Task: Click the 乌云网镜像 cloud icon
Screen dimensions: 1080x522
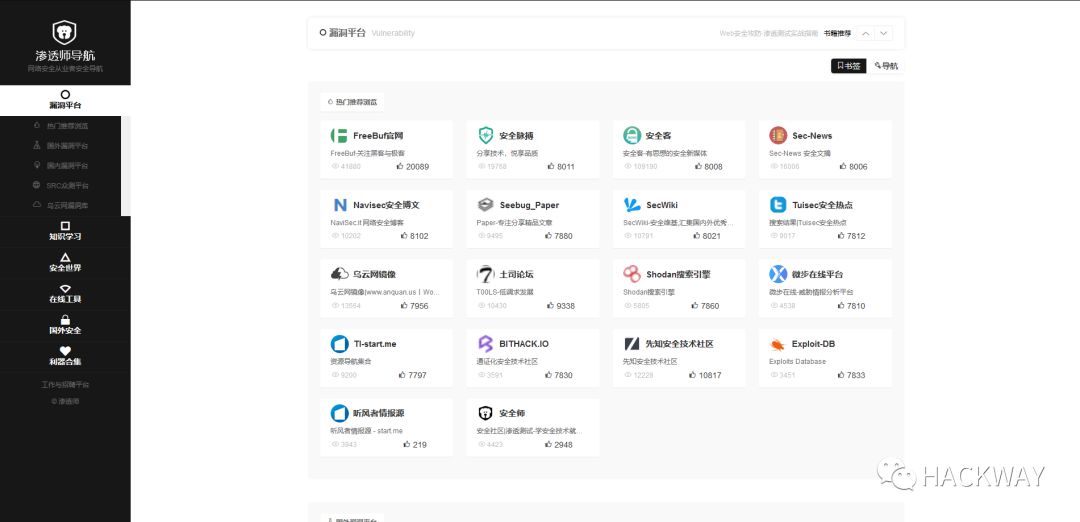Action: click(339, 274)
